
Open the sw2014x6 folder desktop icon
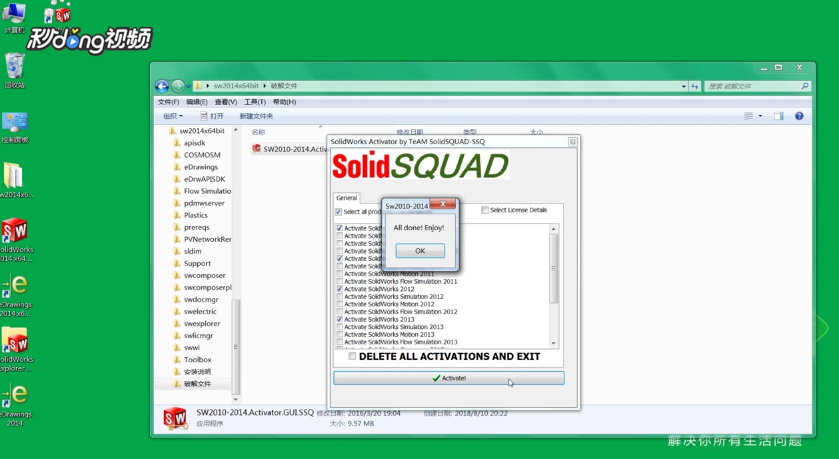point(14,180)
